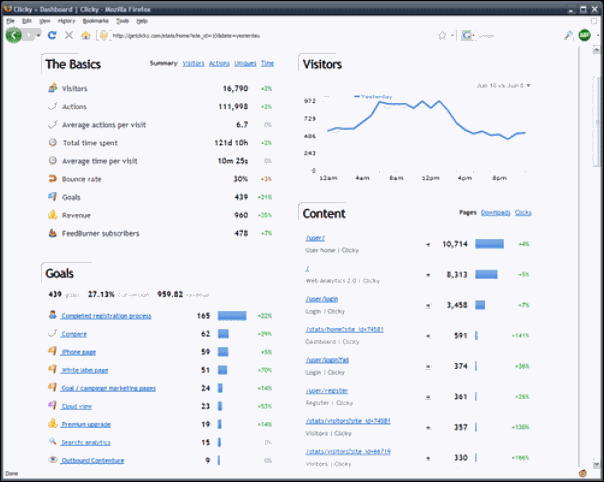
Task: Switch to Clicks tab in Content
Action: [x=523, y=213]
